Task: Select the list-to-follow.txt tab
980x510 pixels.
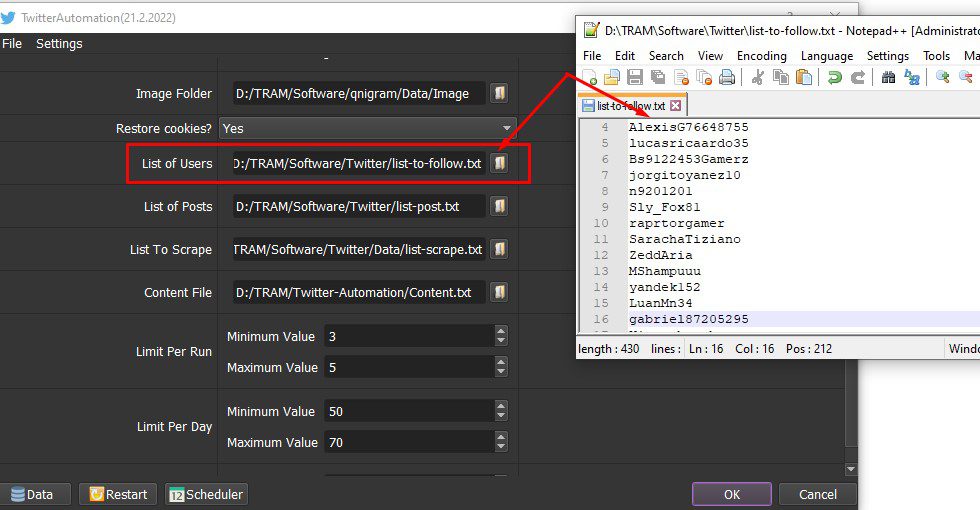Action: 631,106
